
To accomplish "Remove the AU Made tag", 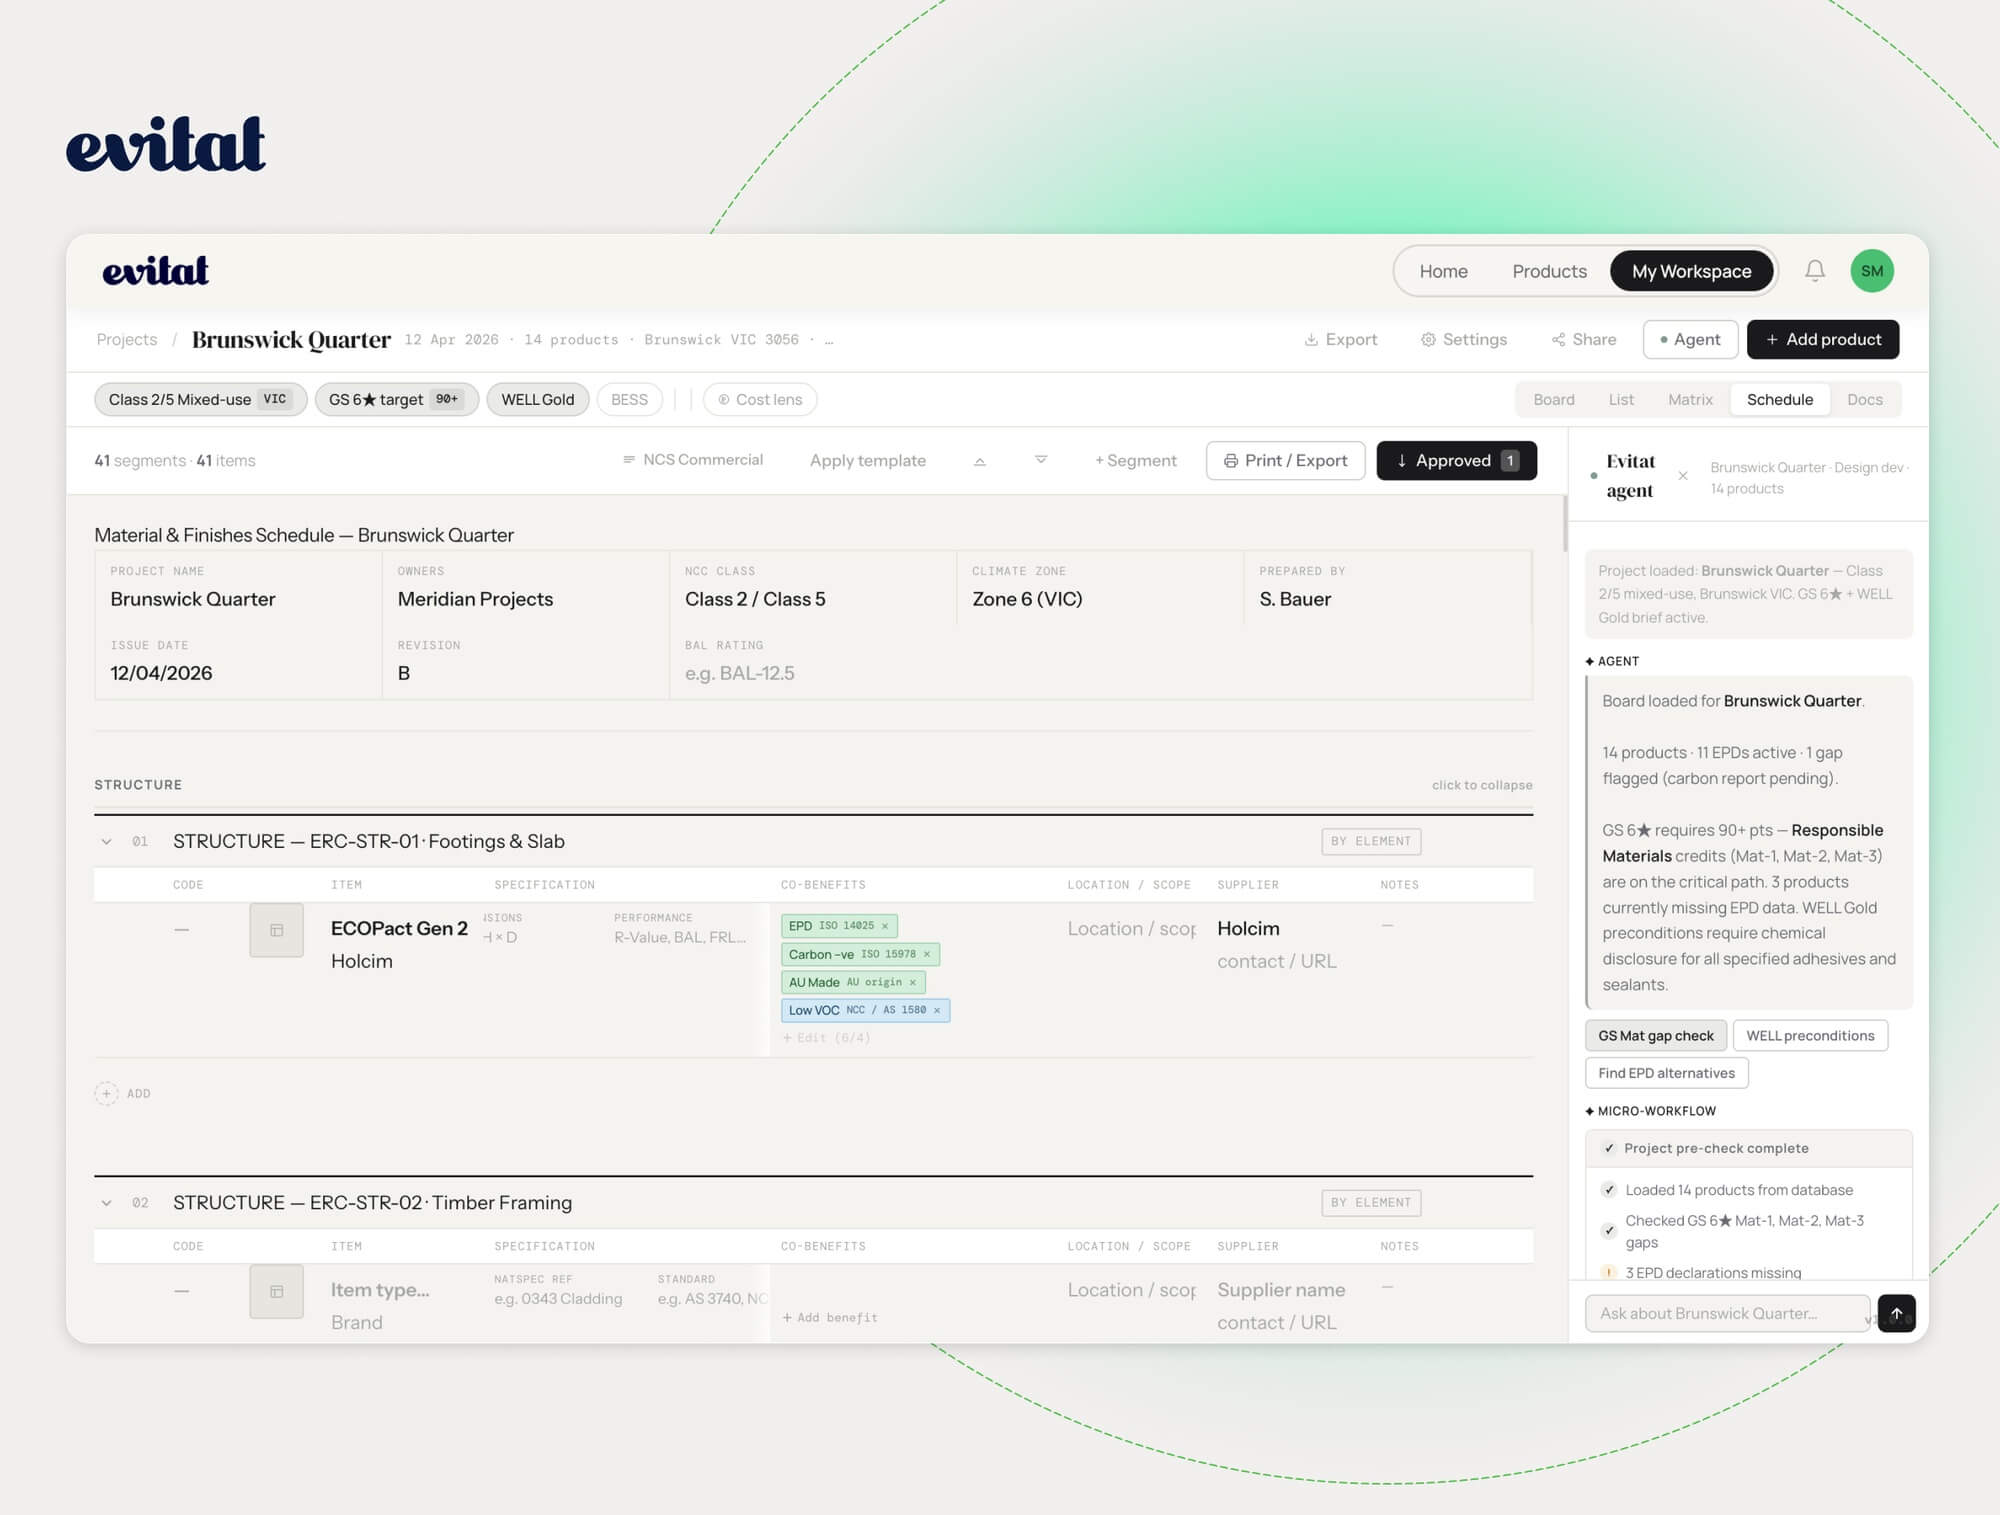I will (x=913, y=982).
